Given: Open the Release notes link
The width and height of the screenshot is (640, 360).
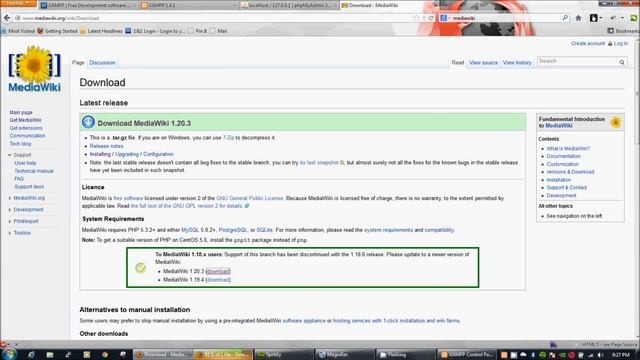Looking at the screenshot, I should pos(106,146).
